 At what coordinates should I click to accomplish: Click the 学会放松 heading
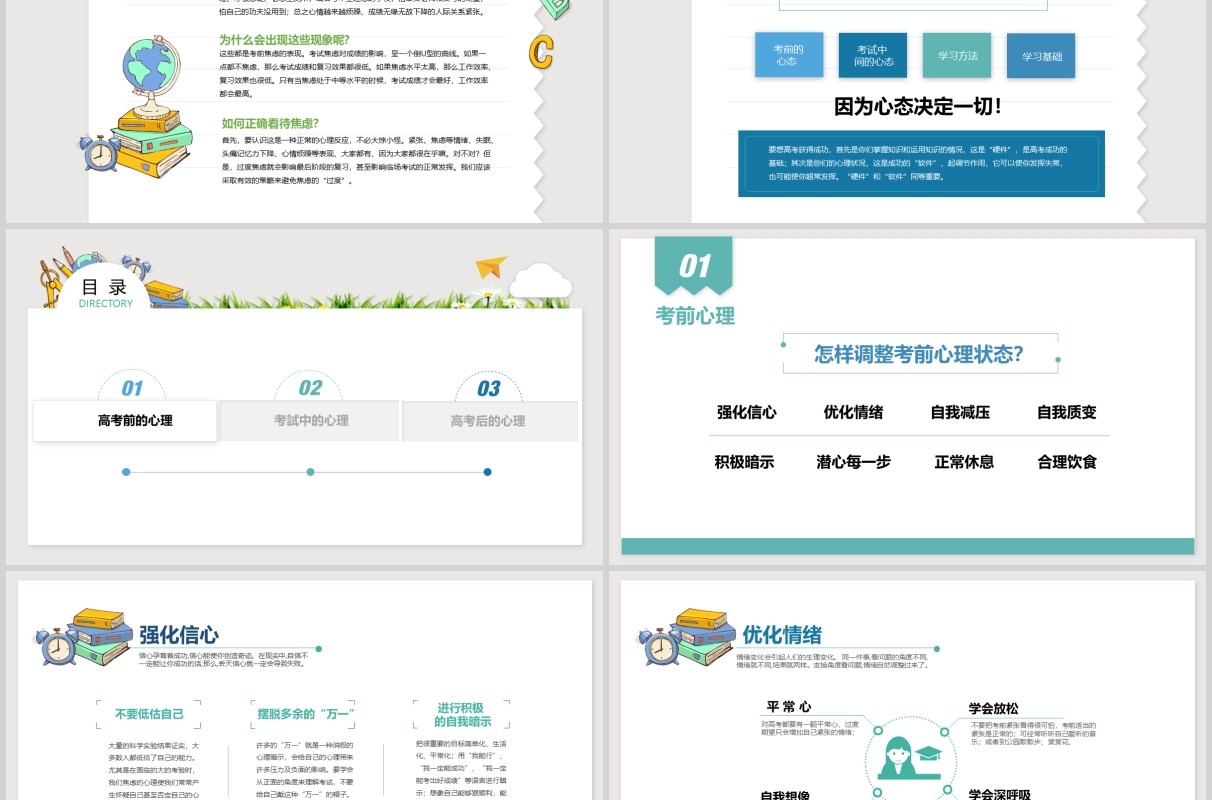[x=994, y=708]
